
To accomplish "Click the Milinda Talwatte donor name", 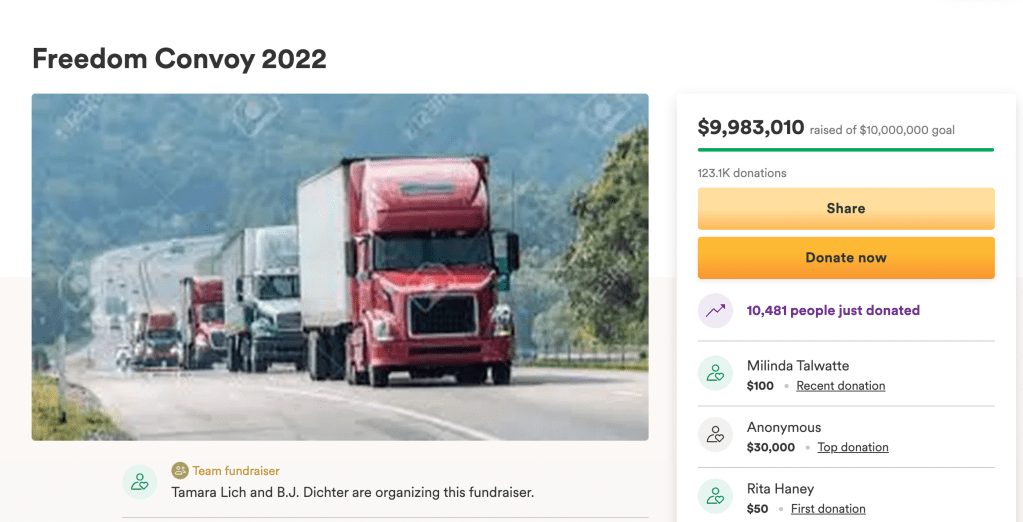I will 798,366.
